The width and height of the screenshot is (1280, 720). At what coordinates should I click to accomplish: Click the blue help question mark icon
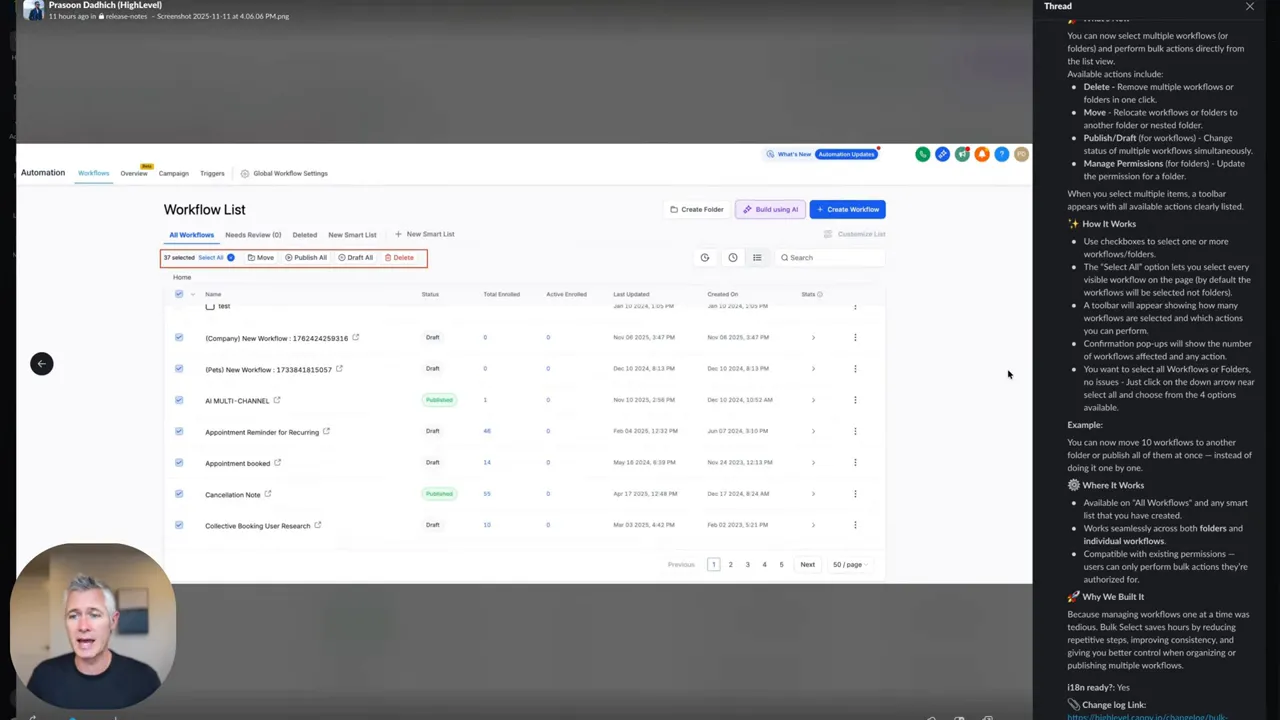pyautogui.click(x=1002, y=153)
